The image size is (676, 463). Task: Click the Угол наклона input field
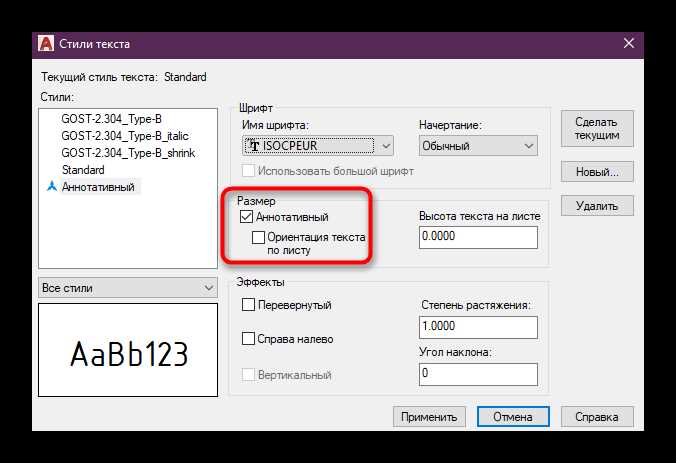click(478, 374)
